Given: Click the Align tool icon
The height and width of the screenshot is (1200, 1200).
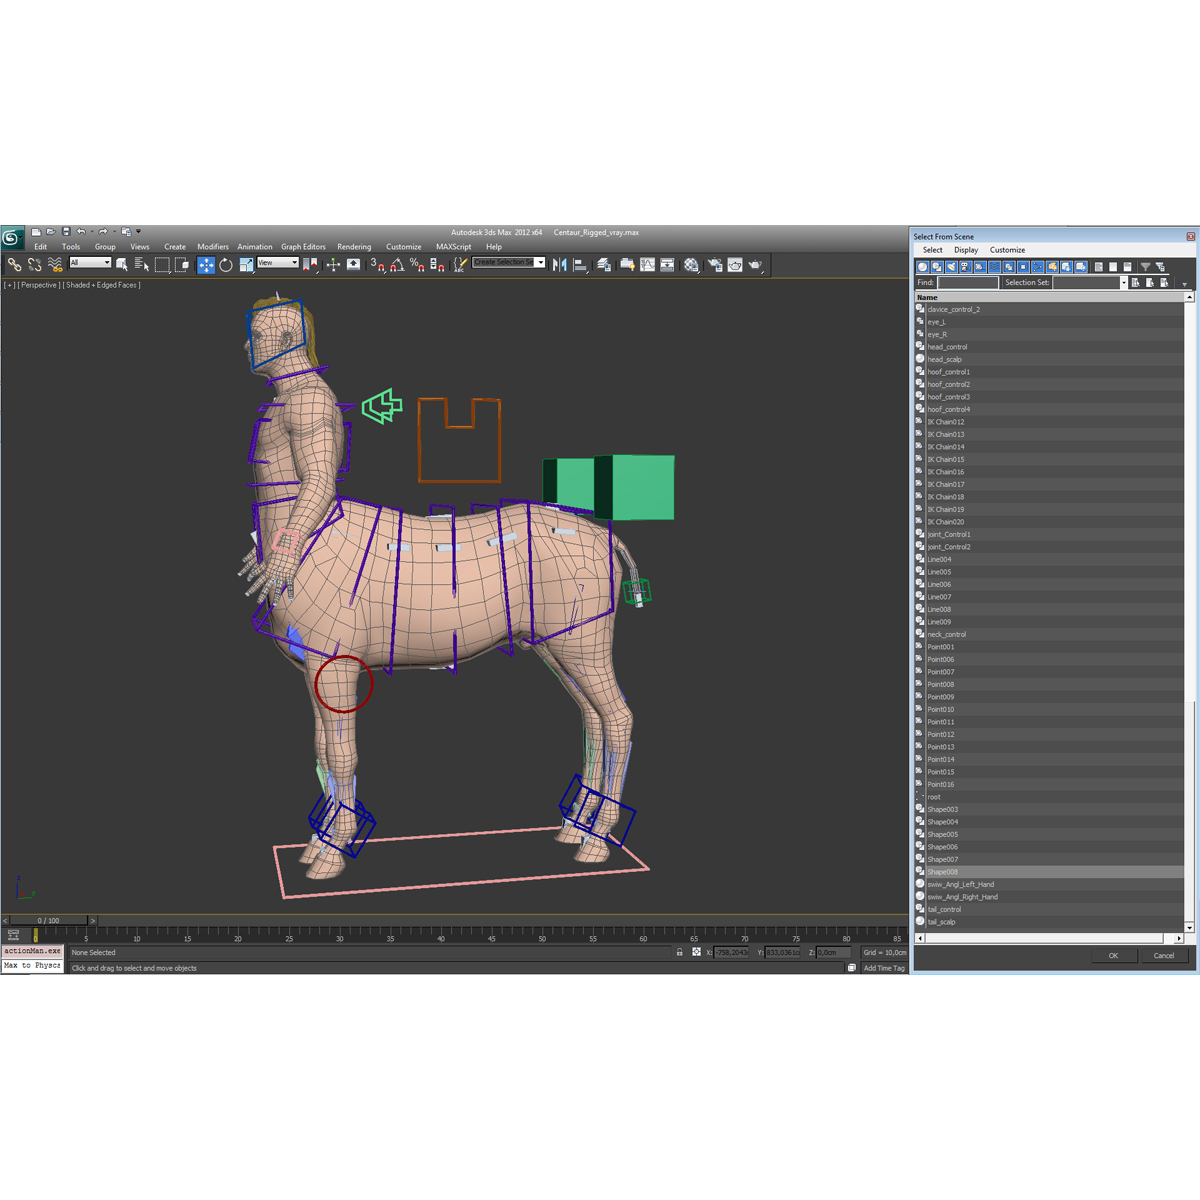Looking at the screenshot, I should tap(580, 264).
